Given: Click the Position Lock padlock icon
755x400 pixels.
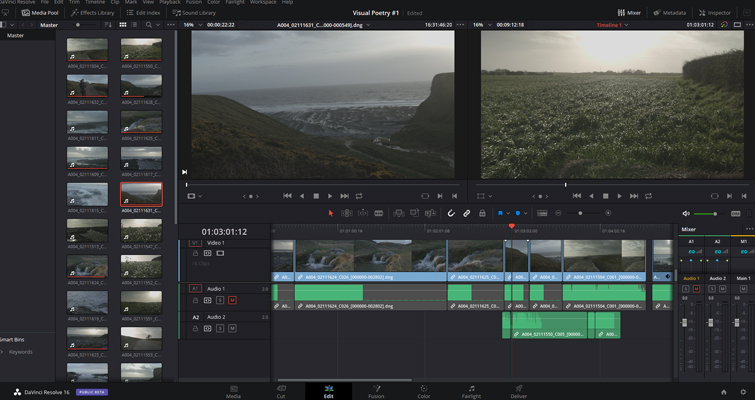Looking at the screenshot, I should (482, 213).
